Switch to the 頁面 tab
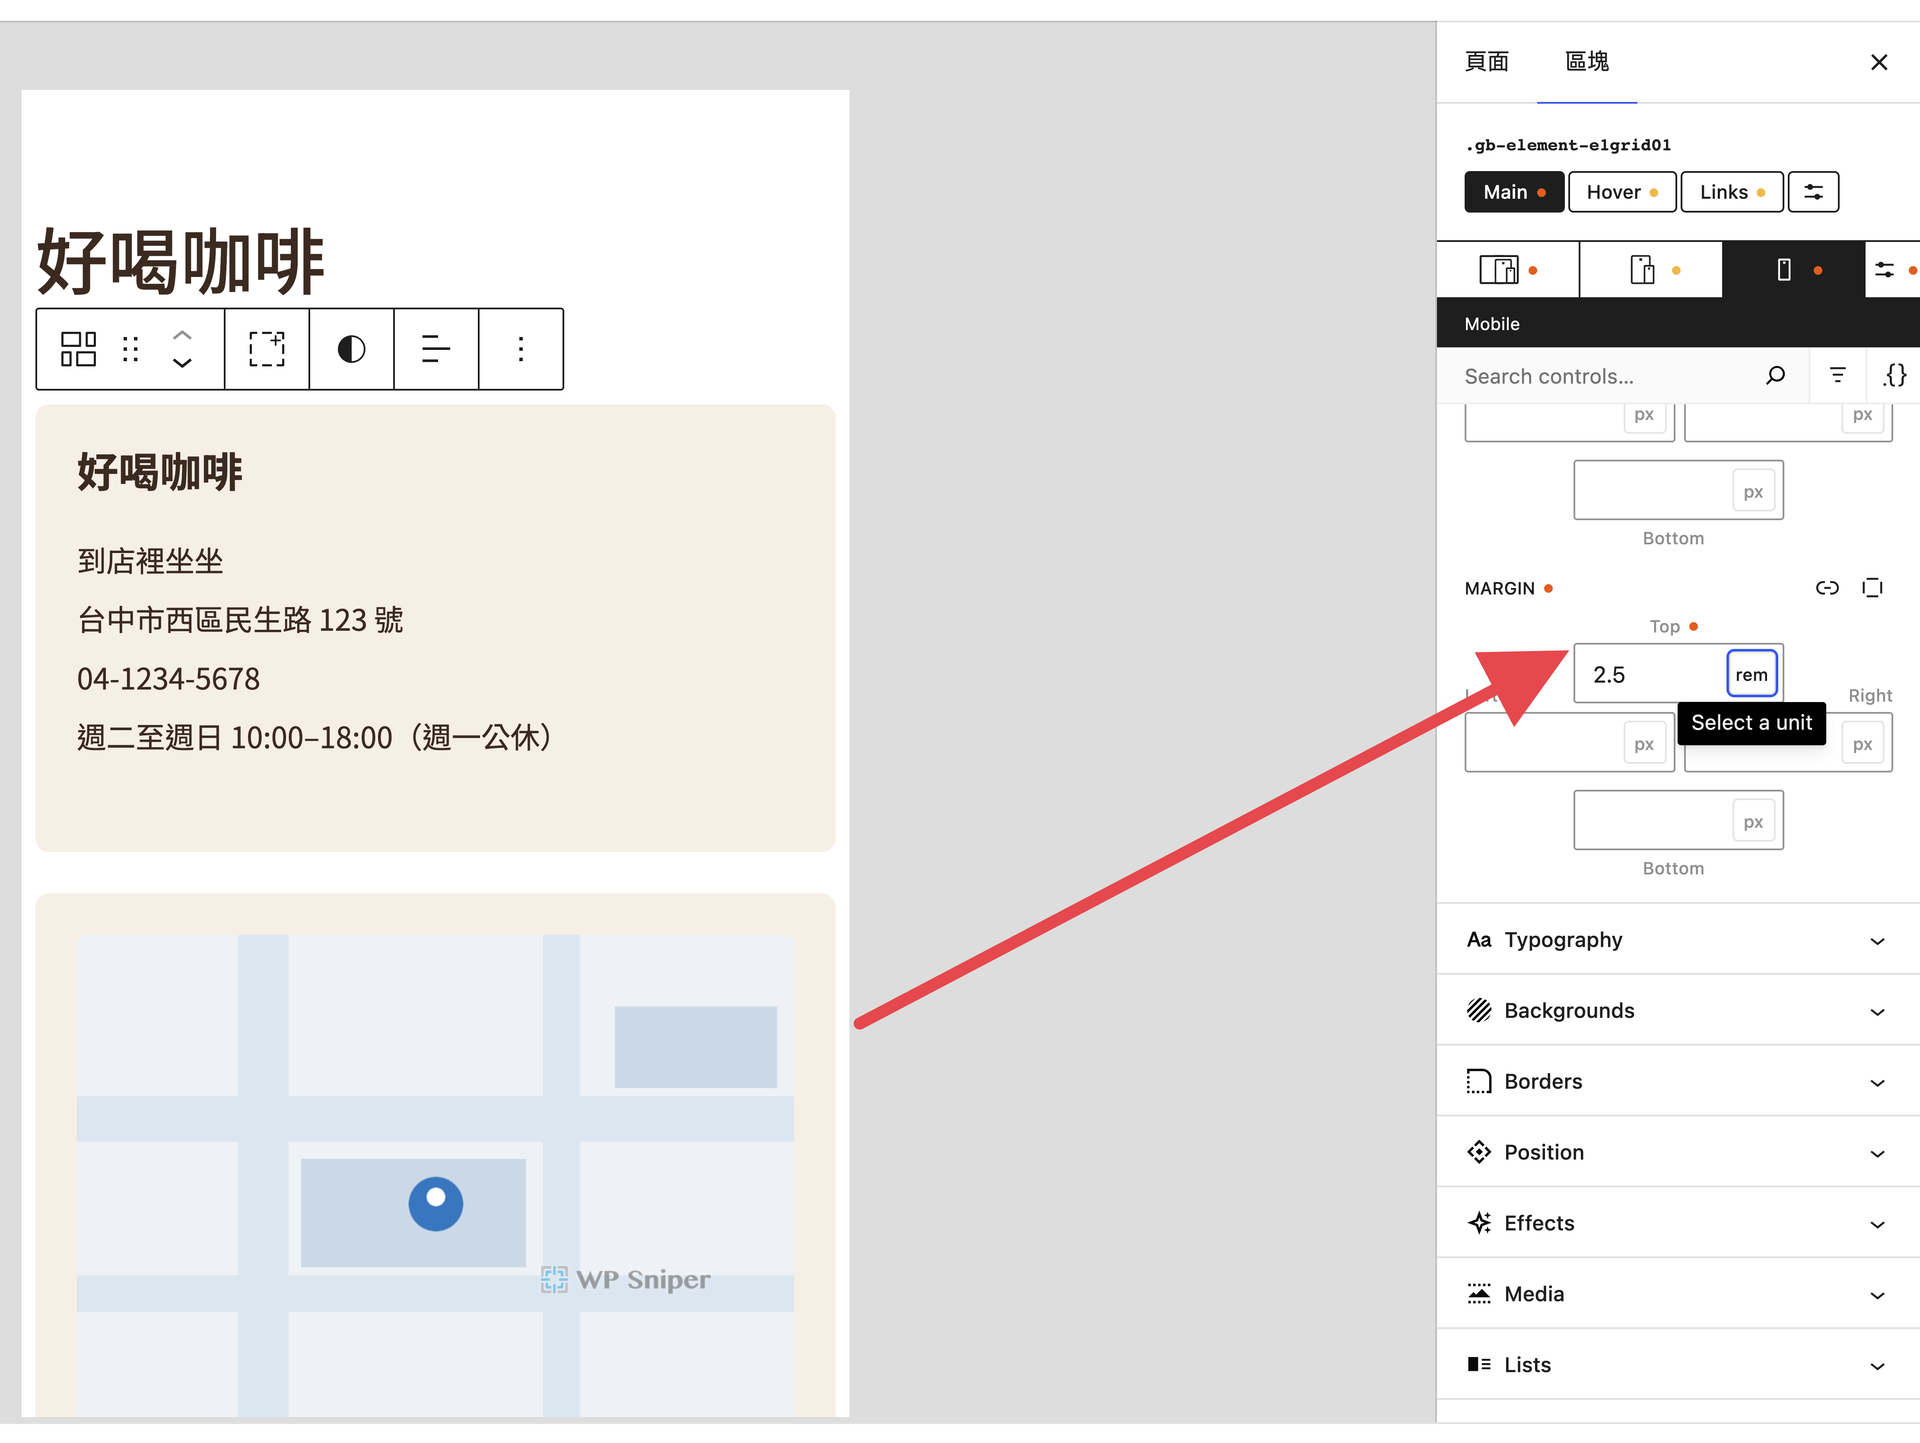Image resolution: width=1920 pixels, height=1443 pixels. (1487, 62)
